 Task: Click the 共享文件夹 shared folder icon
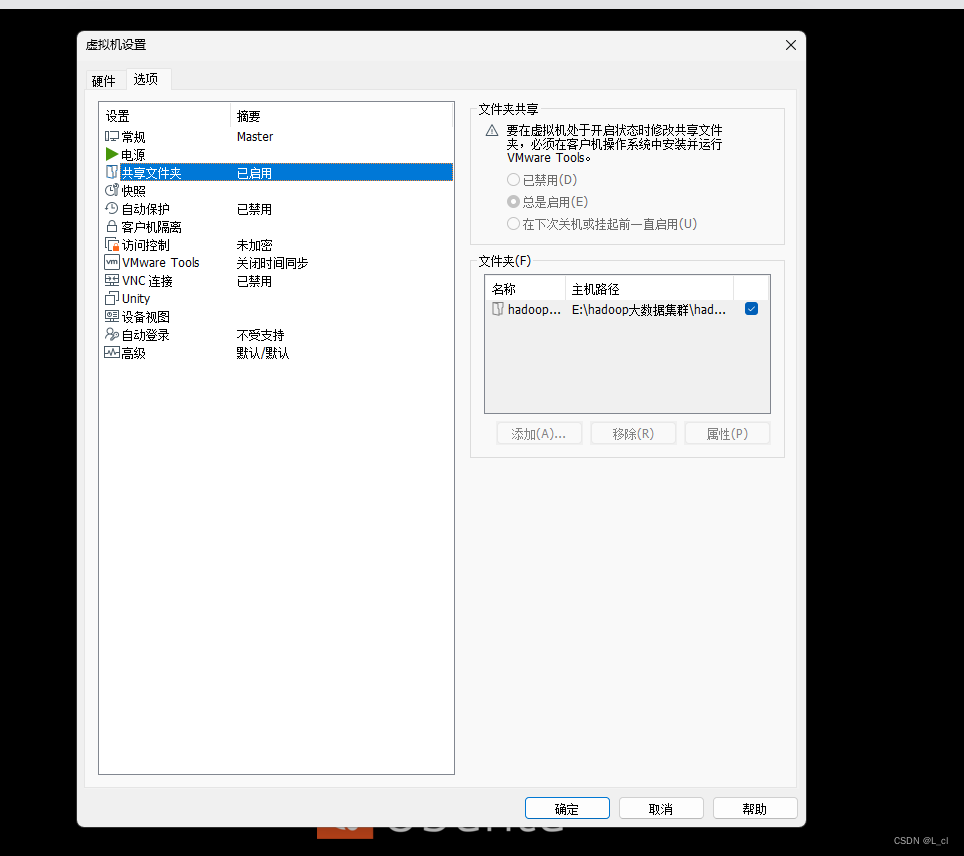pos(111,172)
